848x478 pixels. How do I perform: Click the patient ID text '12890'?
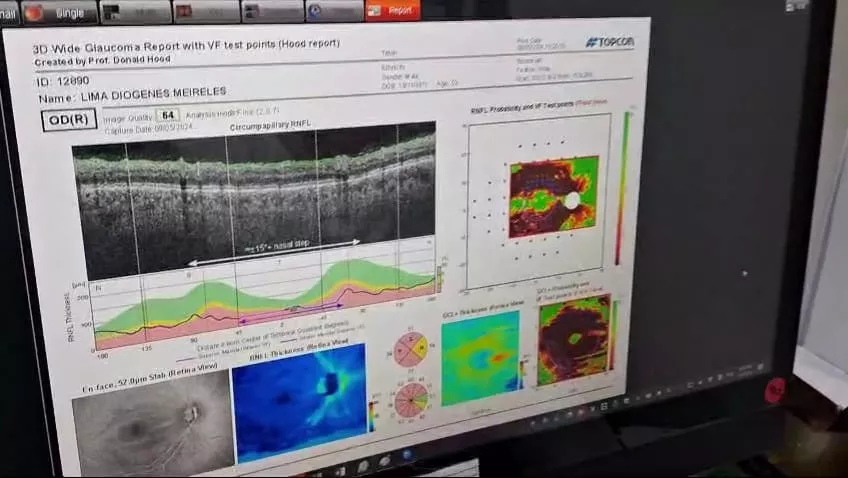73,81
